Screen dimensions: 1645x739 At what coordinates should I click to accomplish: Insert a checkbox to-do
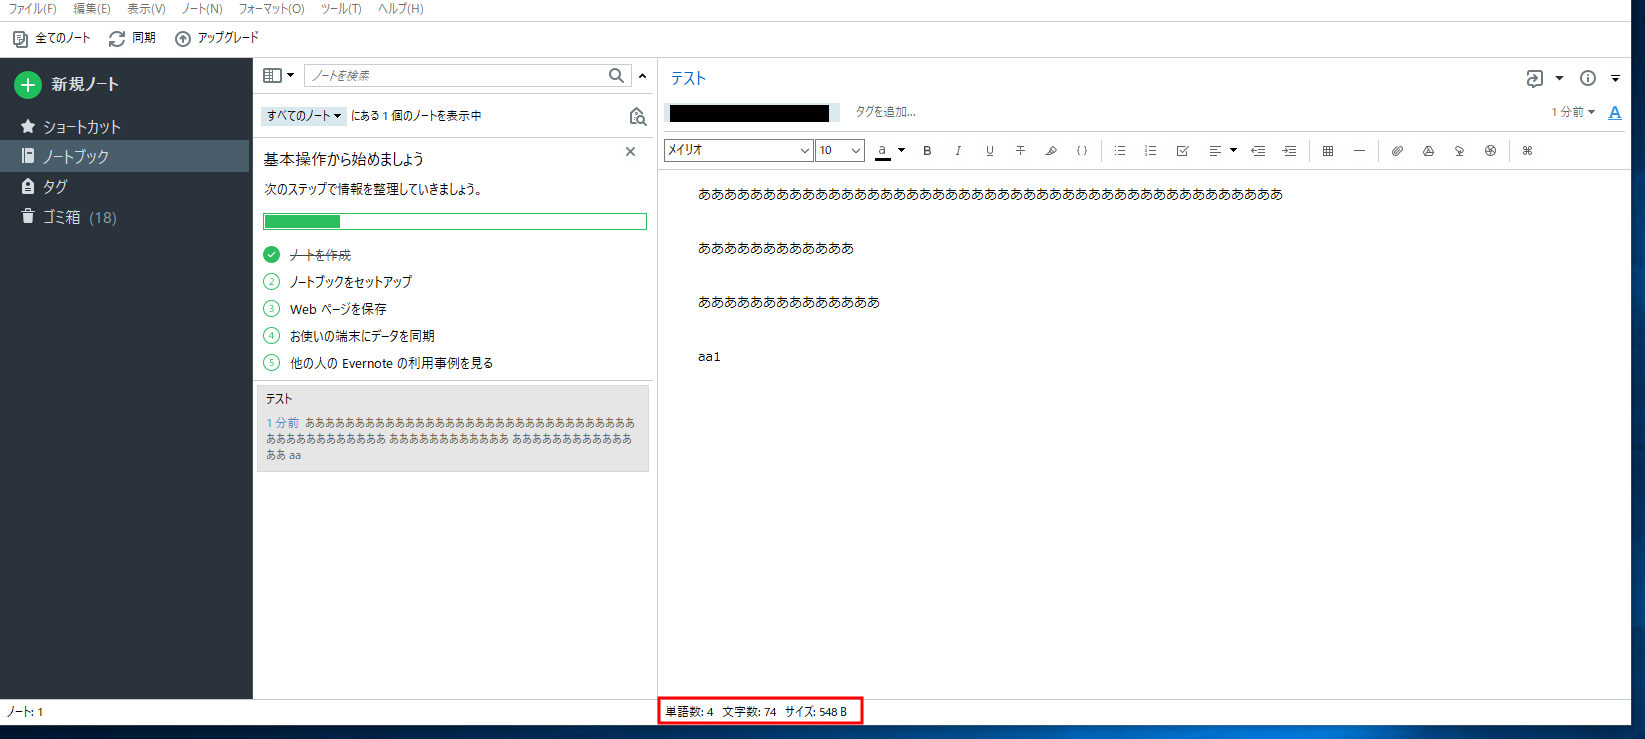[x=1182, y=151]
